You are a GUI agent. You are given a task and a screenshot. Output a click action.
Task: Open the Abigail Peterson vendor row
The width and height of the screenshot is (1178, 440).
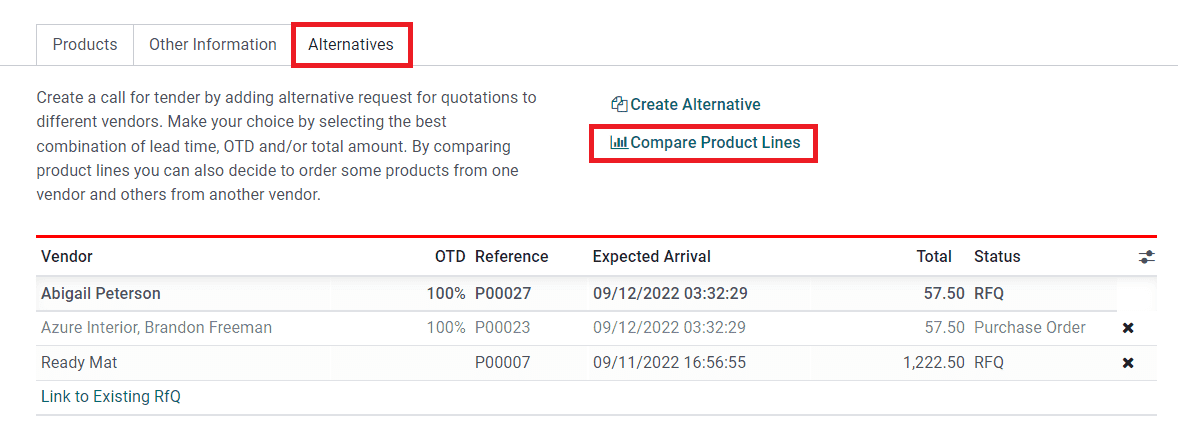click(101, 294)
